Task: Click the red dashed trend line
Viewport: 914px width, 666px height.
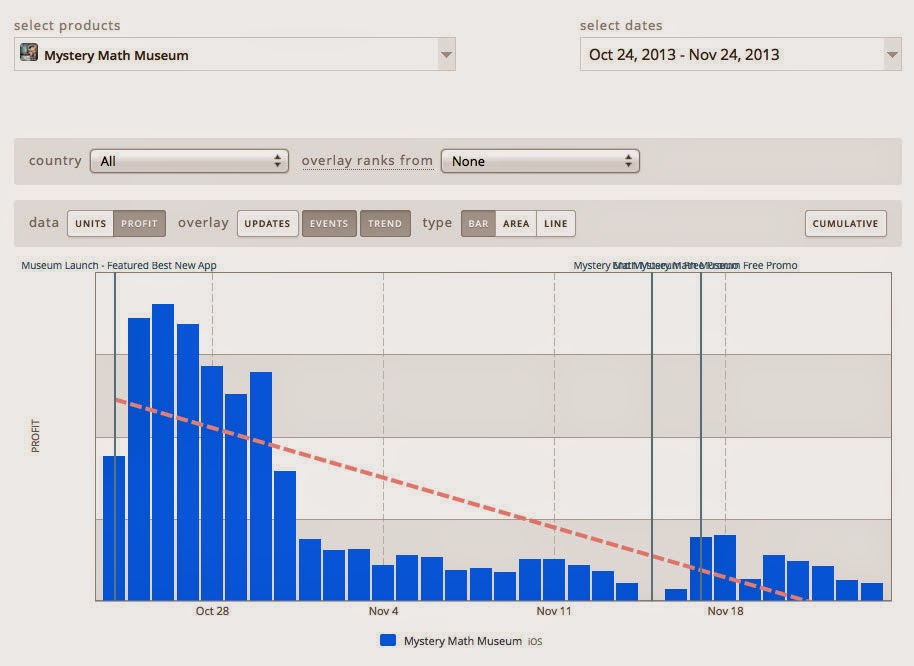Action: (x=460, y=499)
